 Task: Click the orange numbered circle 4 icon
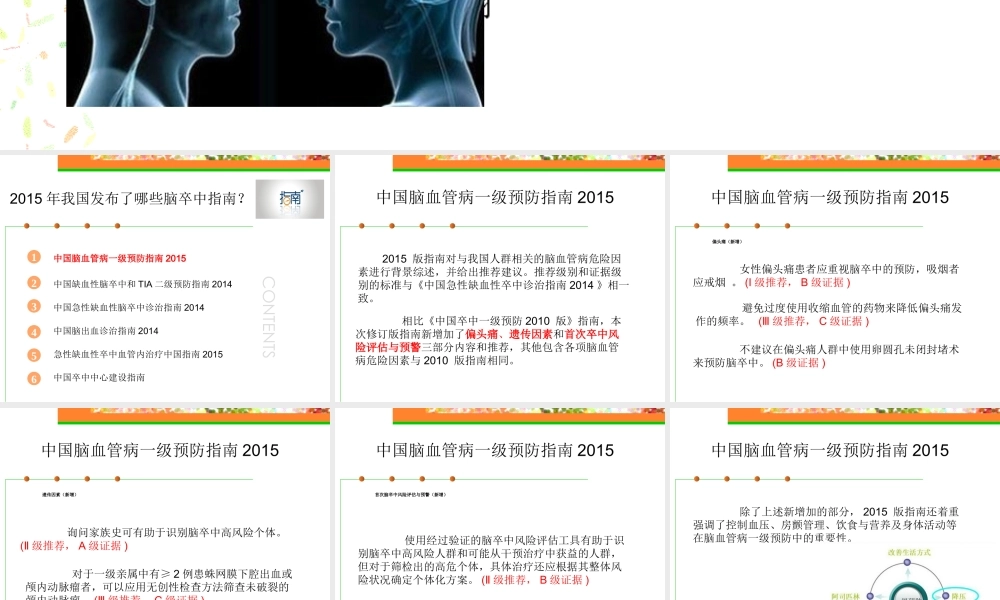[x=34, y=330]
